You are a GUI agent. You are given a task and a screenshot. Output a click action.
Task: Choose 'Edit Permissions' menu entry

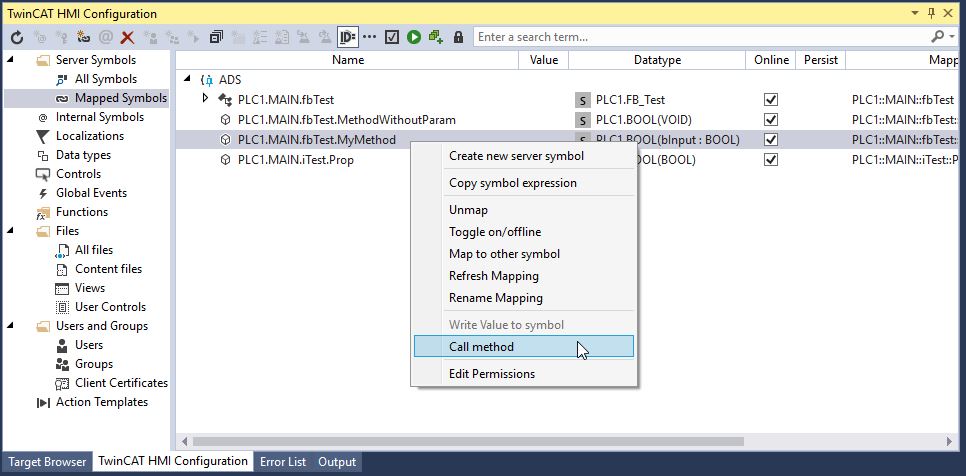[524, 374]
